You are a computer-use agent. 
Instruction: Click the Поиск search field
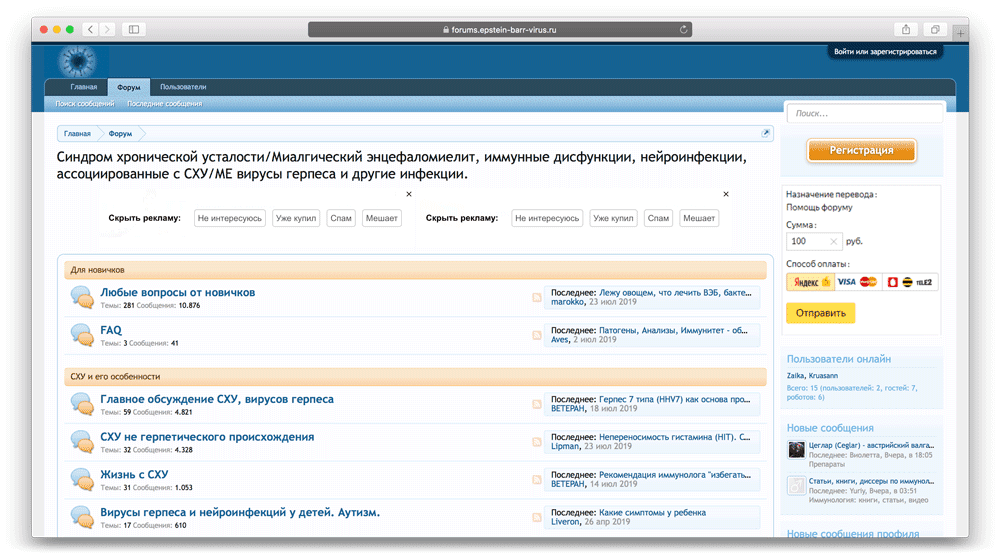pos(863,114)
